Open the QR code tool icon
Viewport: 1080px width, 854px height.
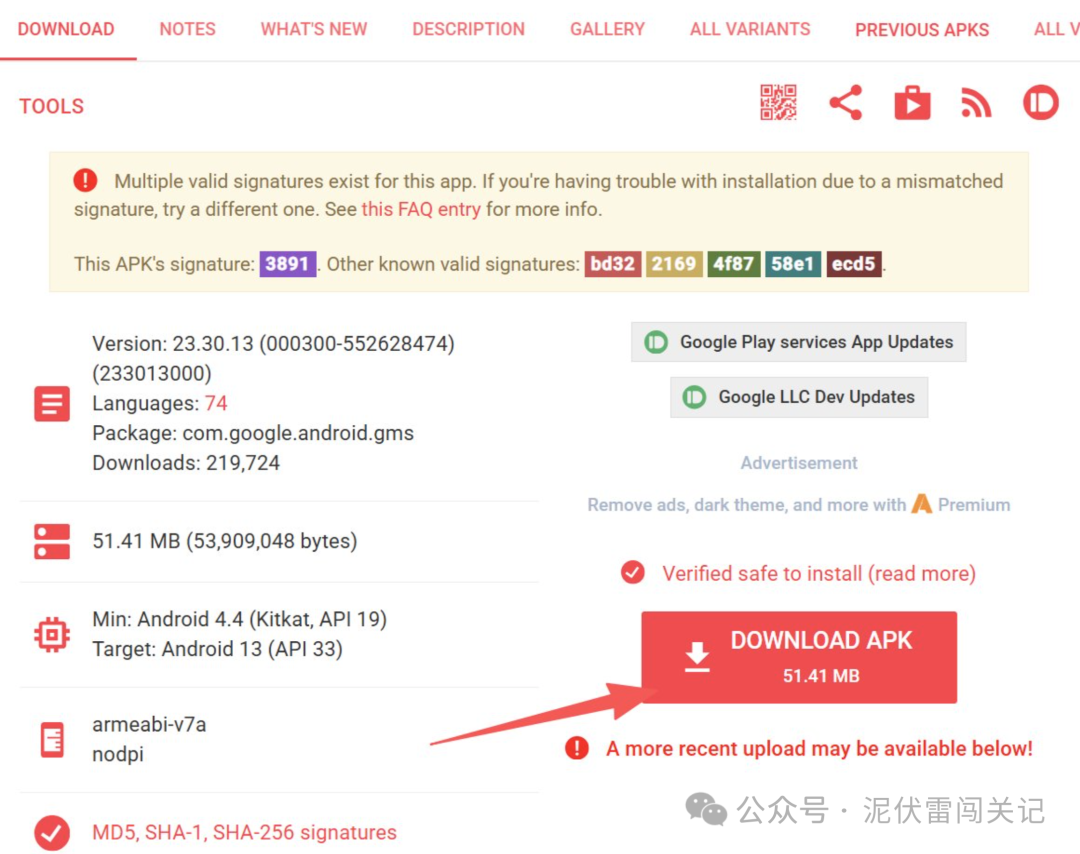[778, 103]
